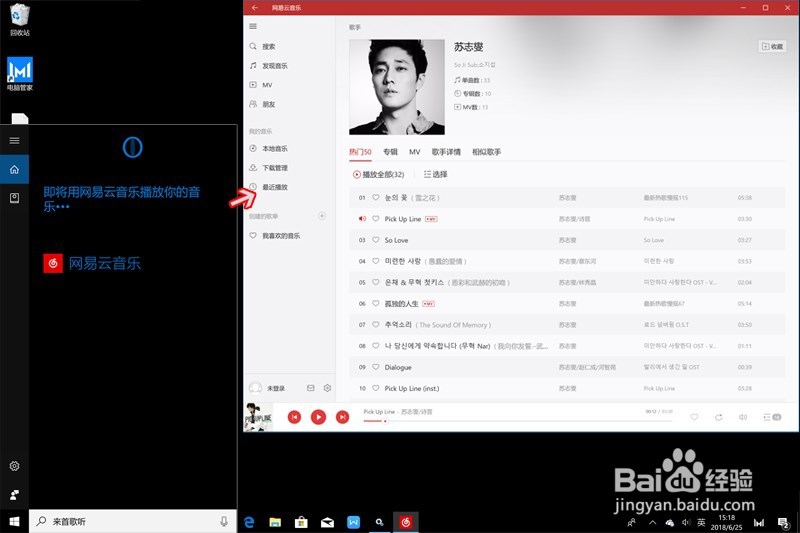Open Microsoft Store from the taskbar
This screenshot has height=533, width=800.
[x=301, y=522]
